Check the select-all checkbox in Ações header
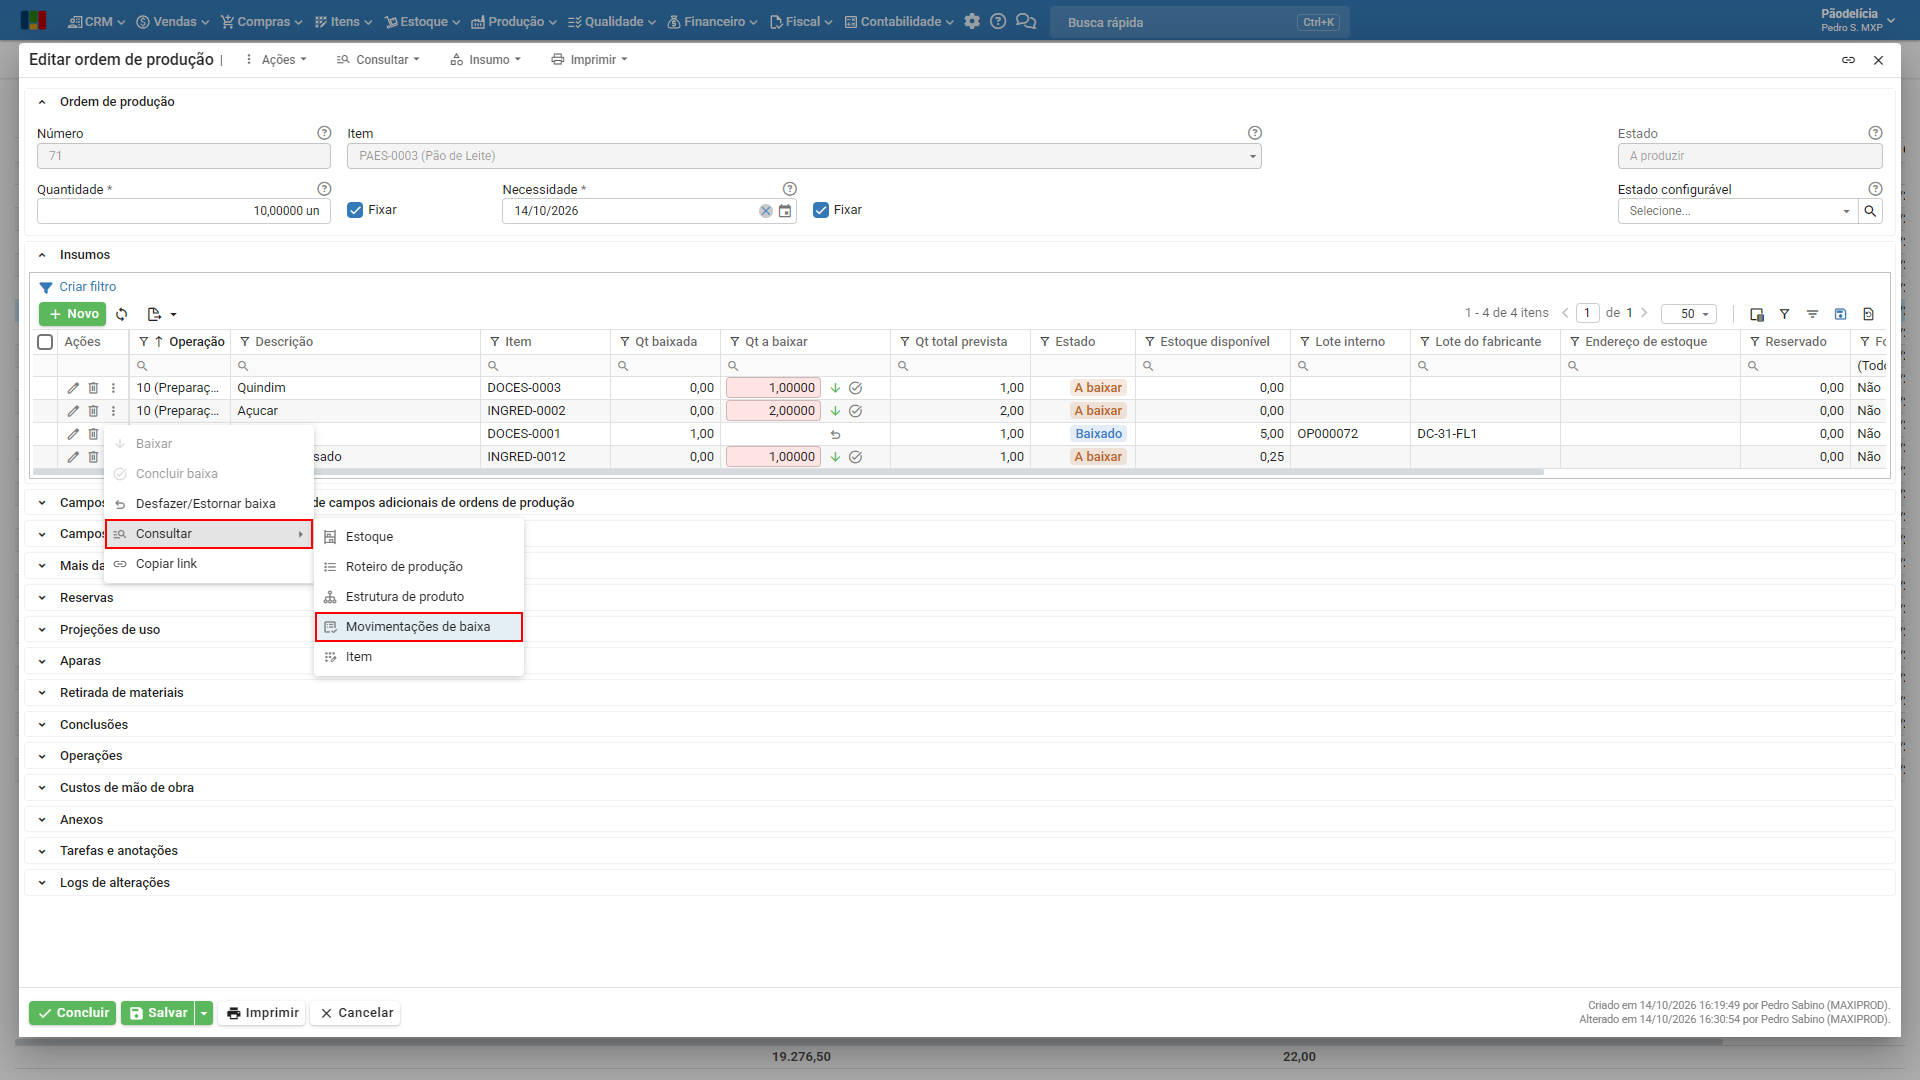 tap(45, 342)
